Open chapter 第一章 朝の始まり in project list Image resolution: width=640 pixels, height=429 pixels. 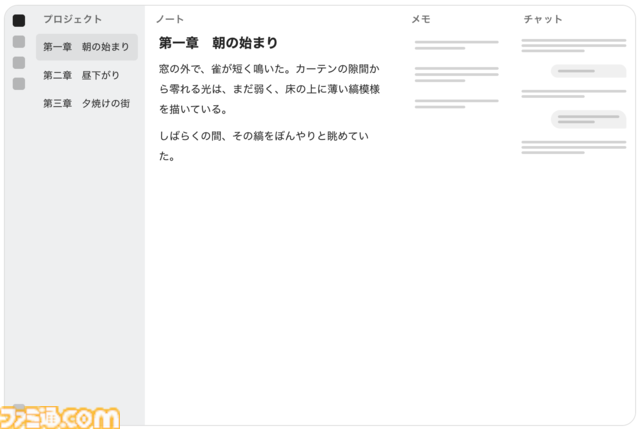tap(87, 47)
